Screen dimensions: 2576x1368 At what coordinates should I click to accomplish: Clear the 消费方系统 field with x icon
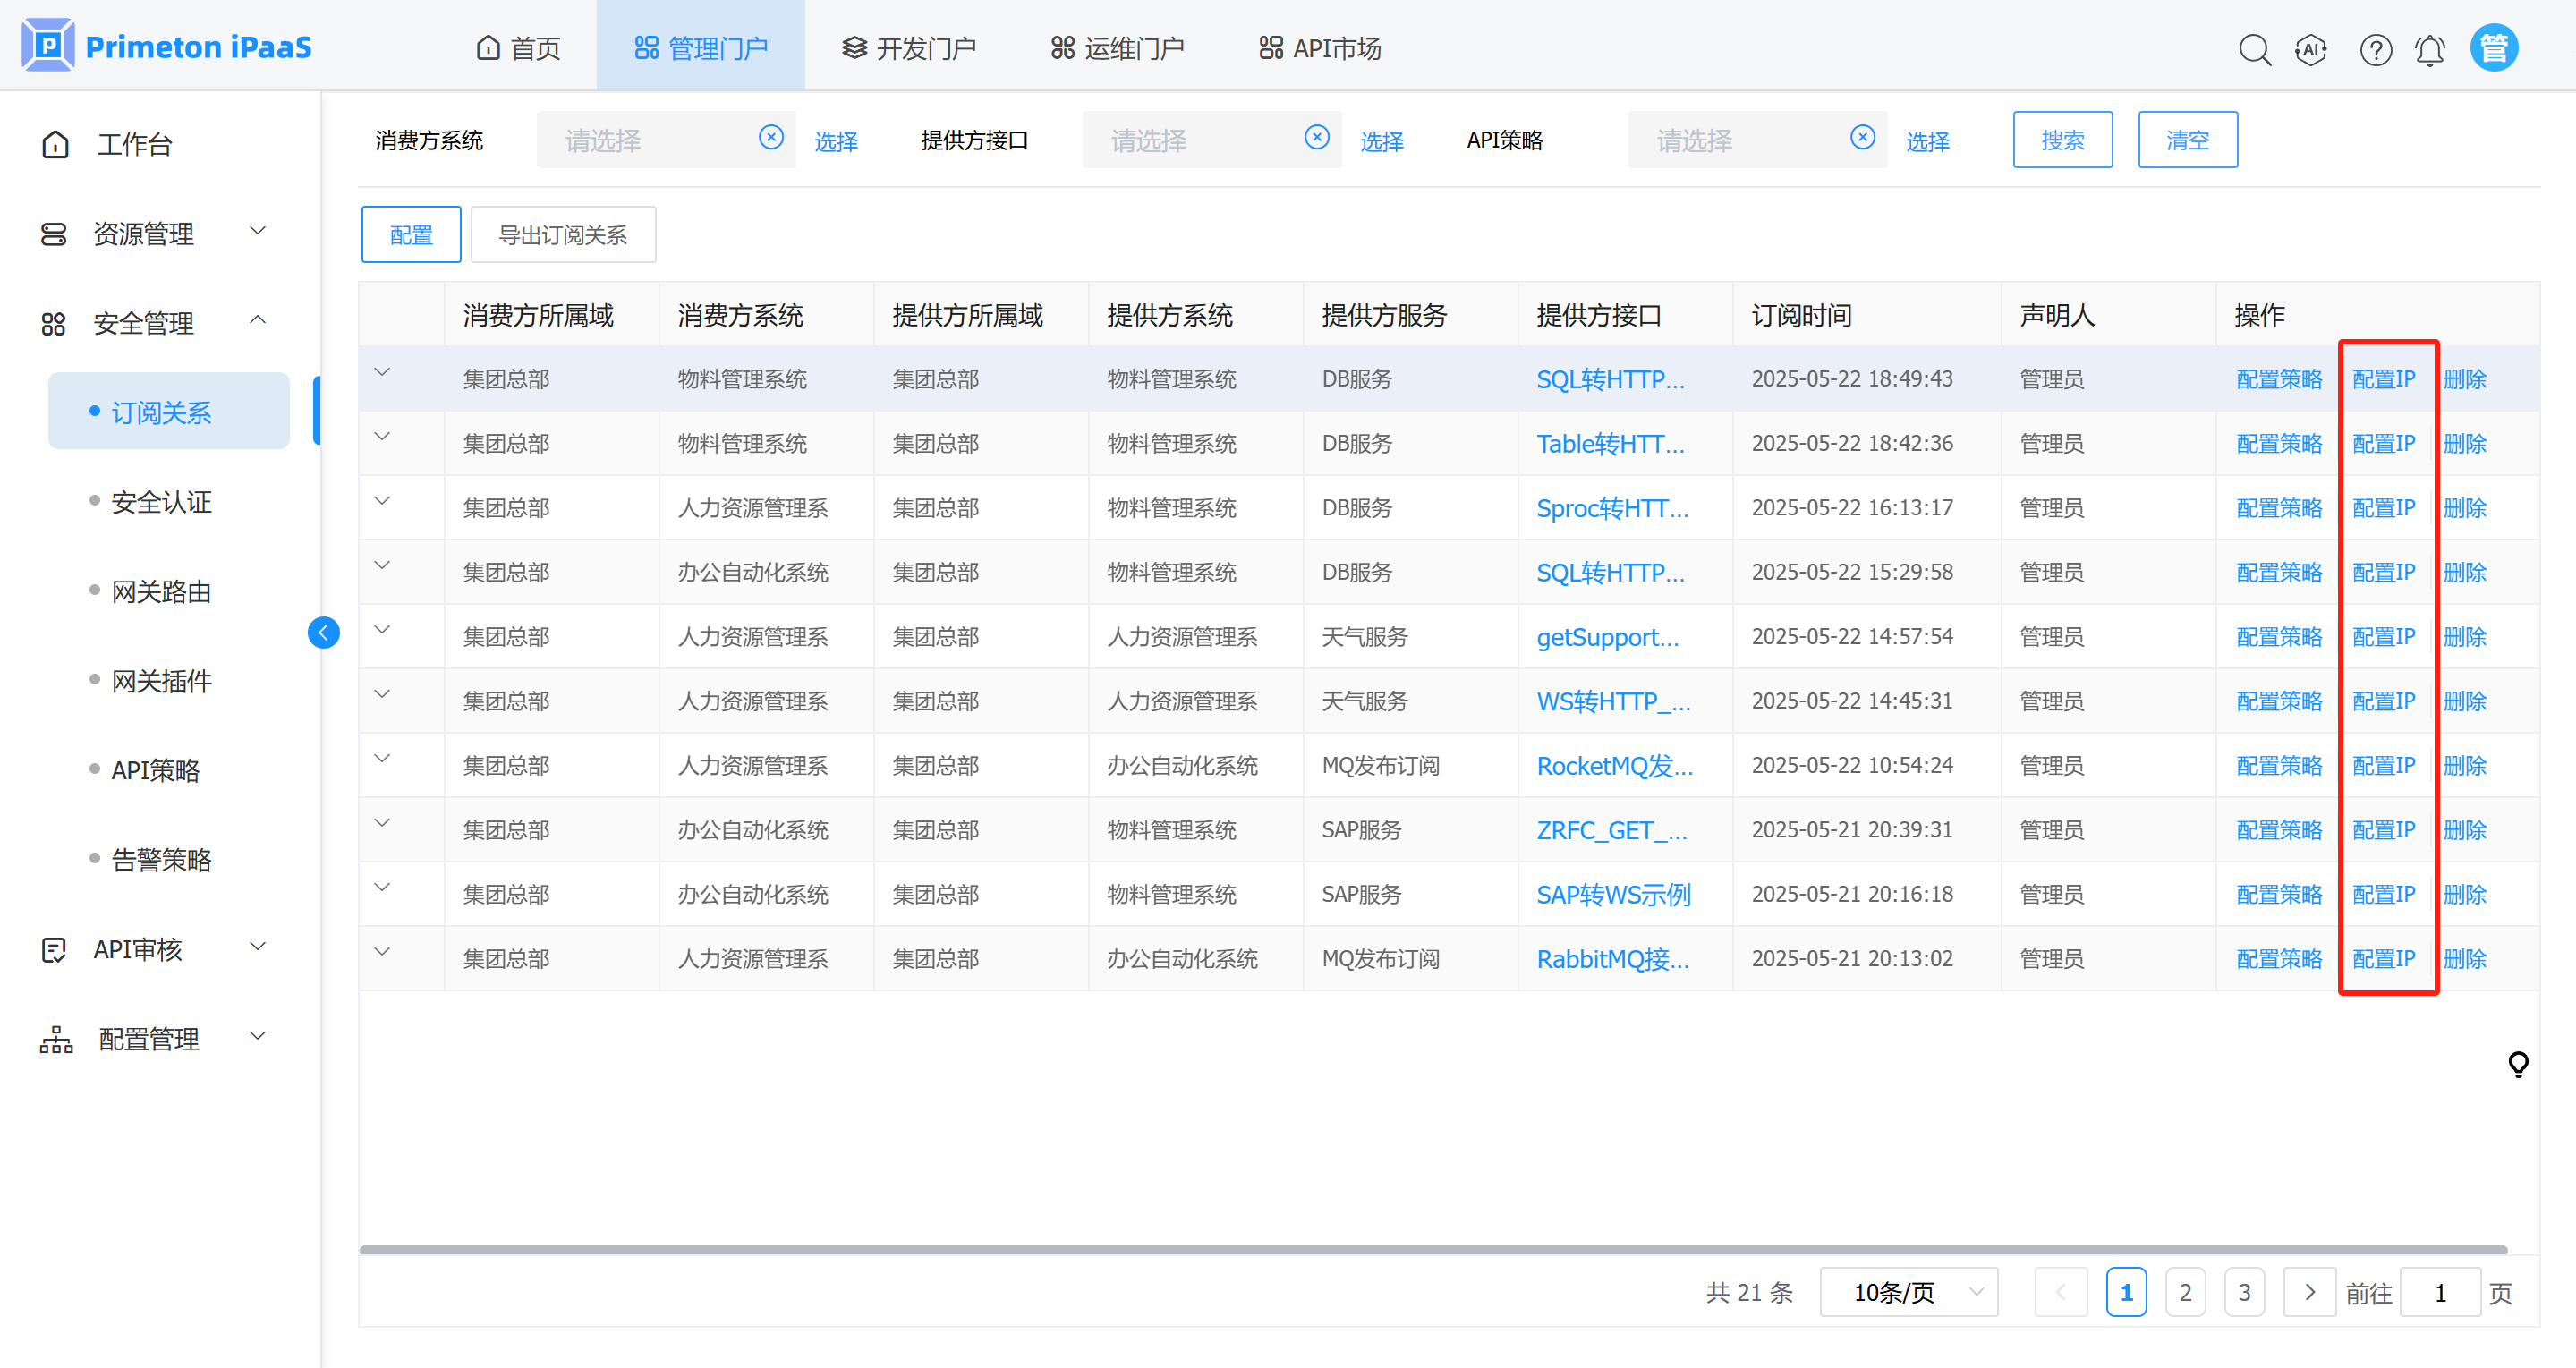point(771,138)
